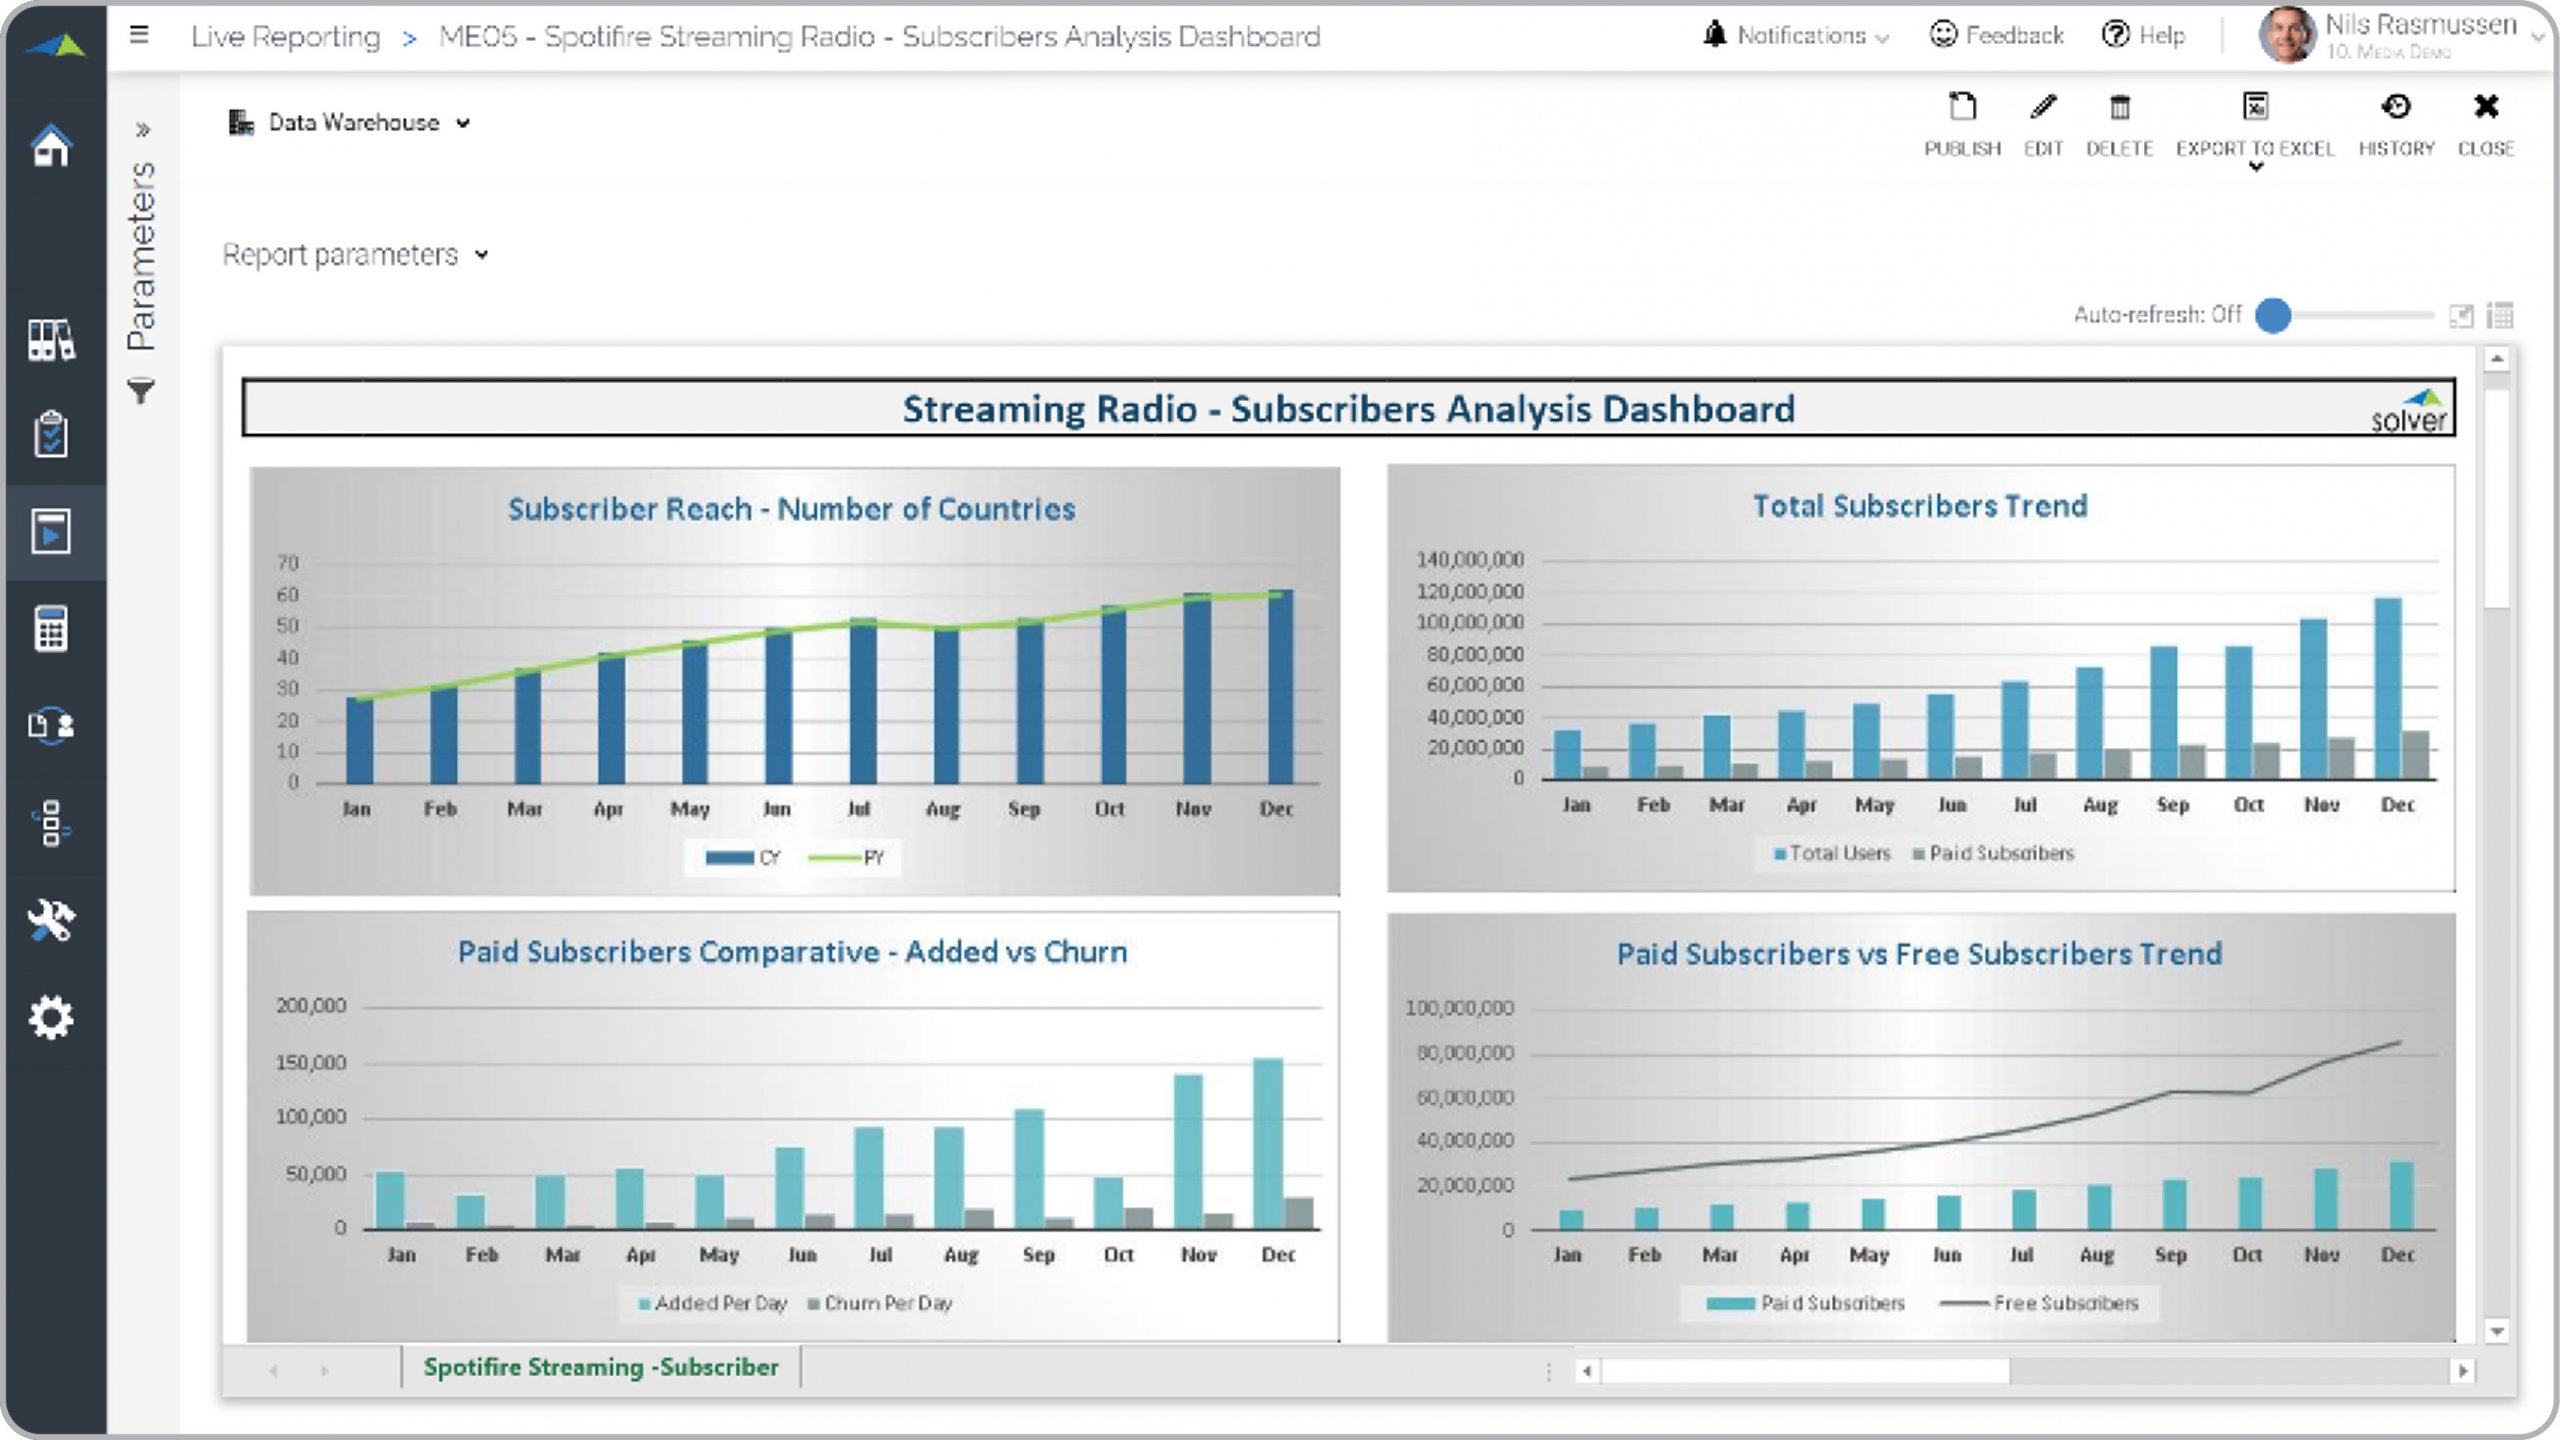This screenshot has height=1440, width=2560.
Task: Click the Delete trash icon
Action: (x=2119, y=108)
